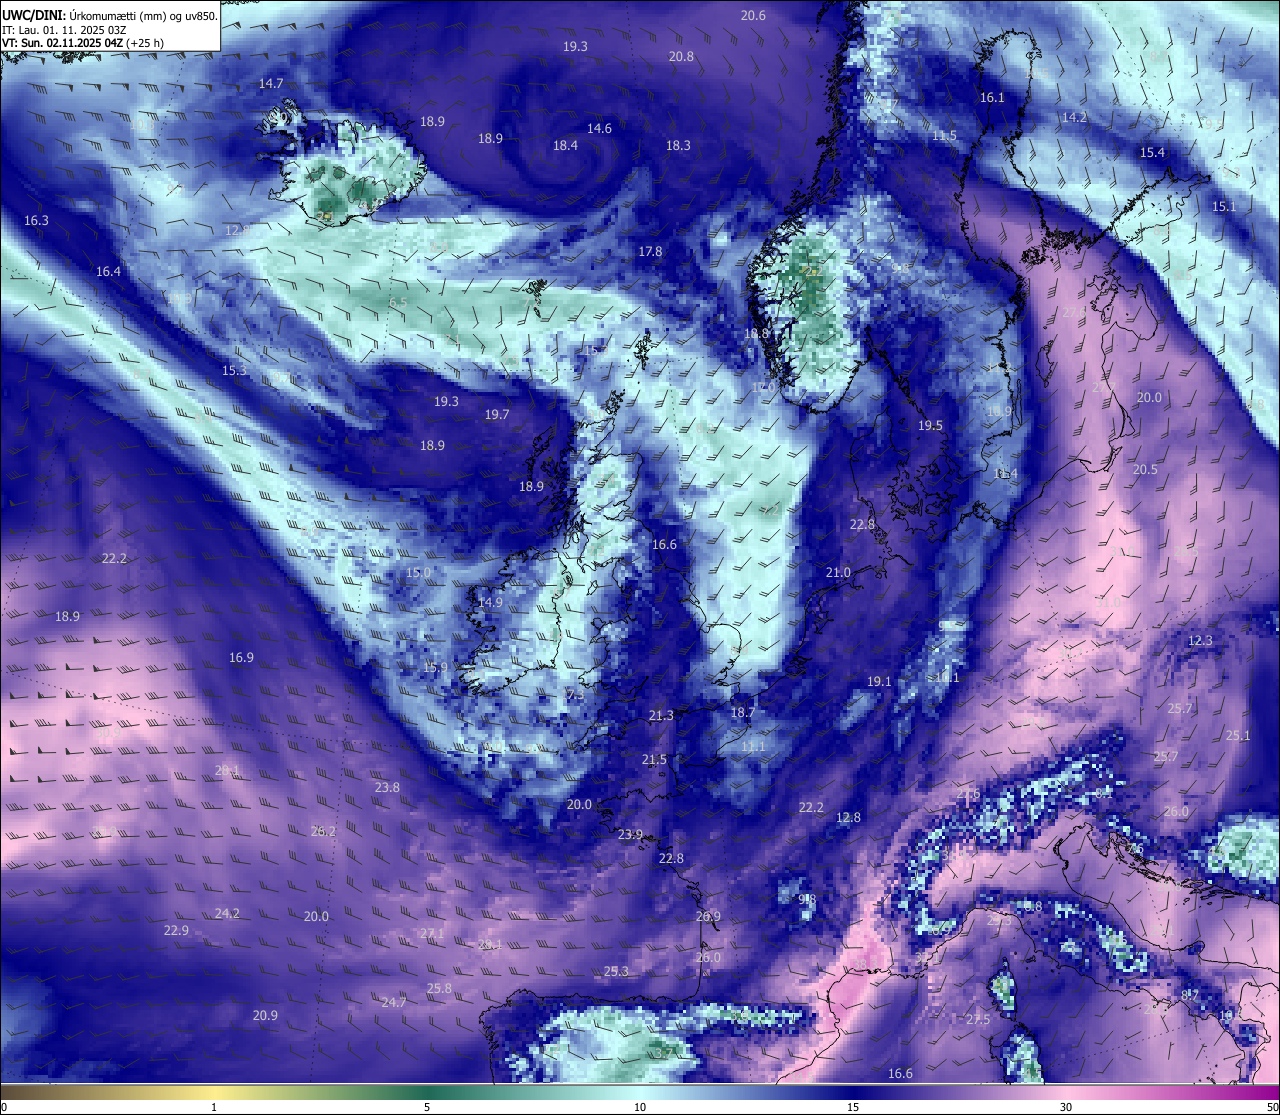Click the map value 15.4
This screenshot has height=1115, width=1280.
click(1152, 152)
